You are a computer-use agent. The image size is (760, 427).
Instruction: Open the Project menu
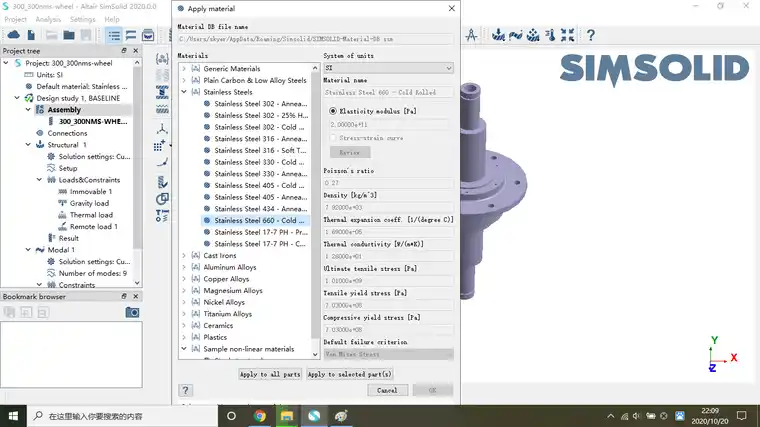(16, 19)
